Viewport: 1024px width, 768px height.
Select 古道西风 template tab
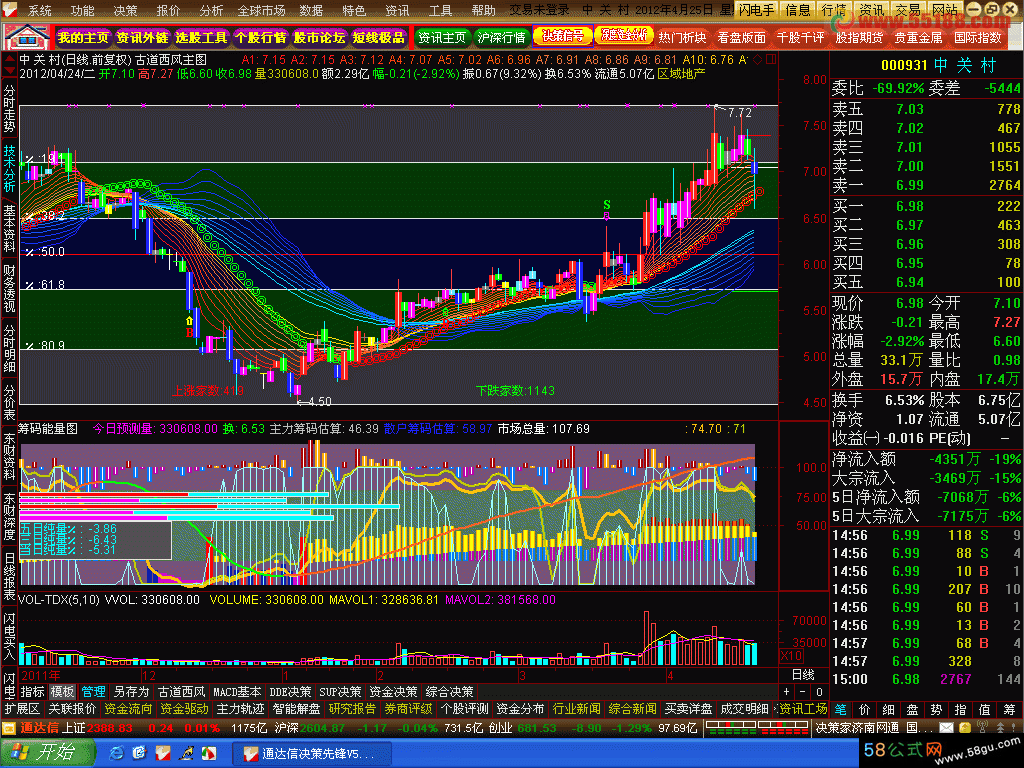(182, 692)
